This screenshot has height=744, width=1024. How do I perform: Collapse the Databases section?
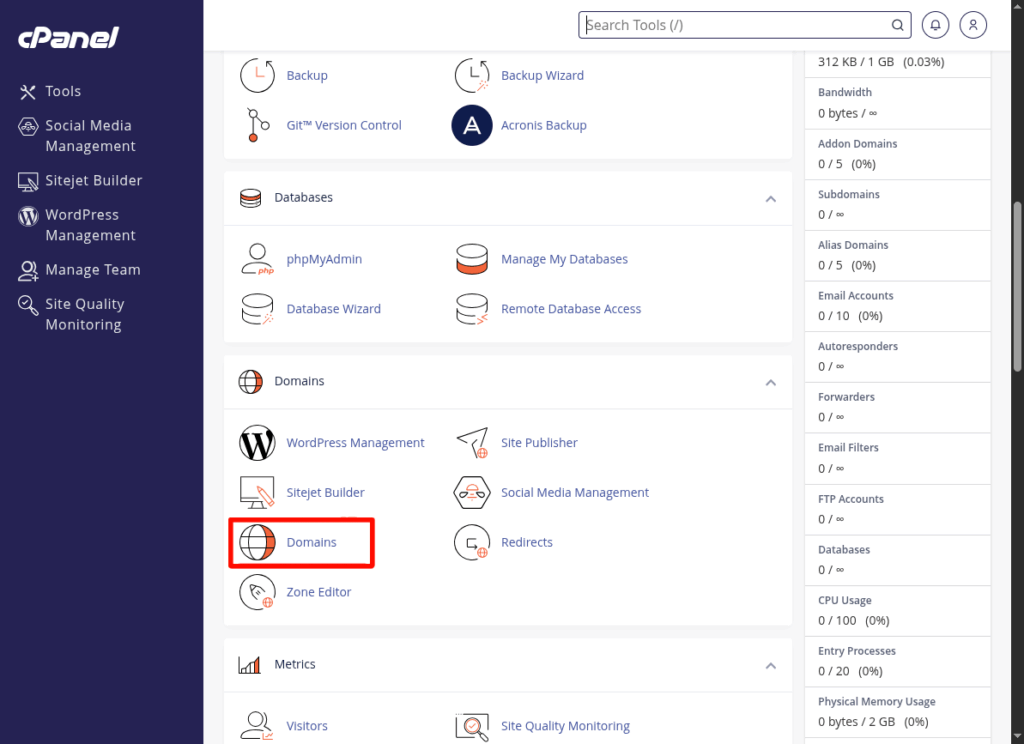(x=771, y=199)
